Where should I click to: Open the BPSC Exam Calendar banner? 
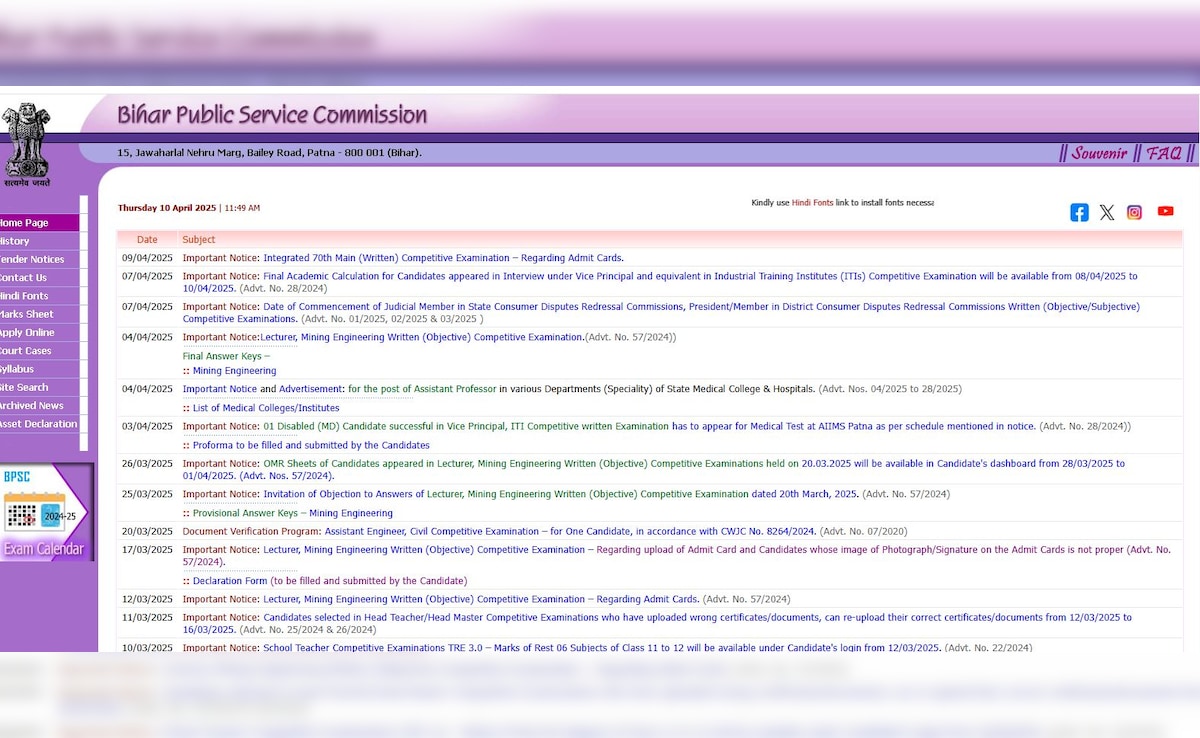tap(46, 511)
